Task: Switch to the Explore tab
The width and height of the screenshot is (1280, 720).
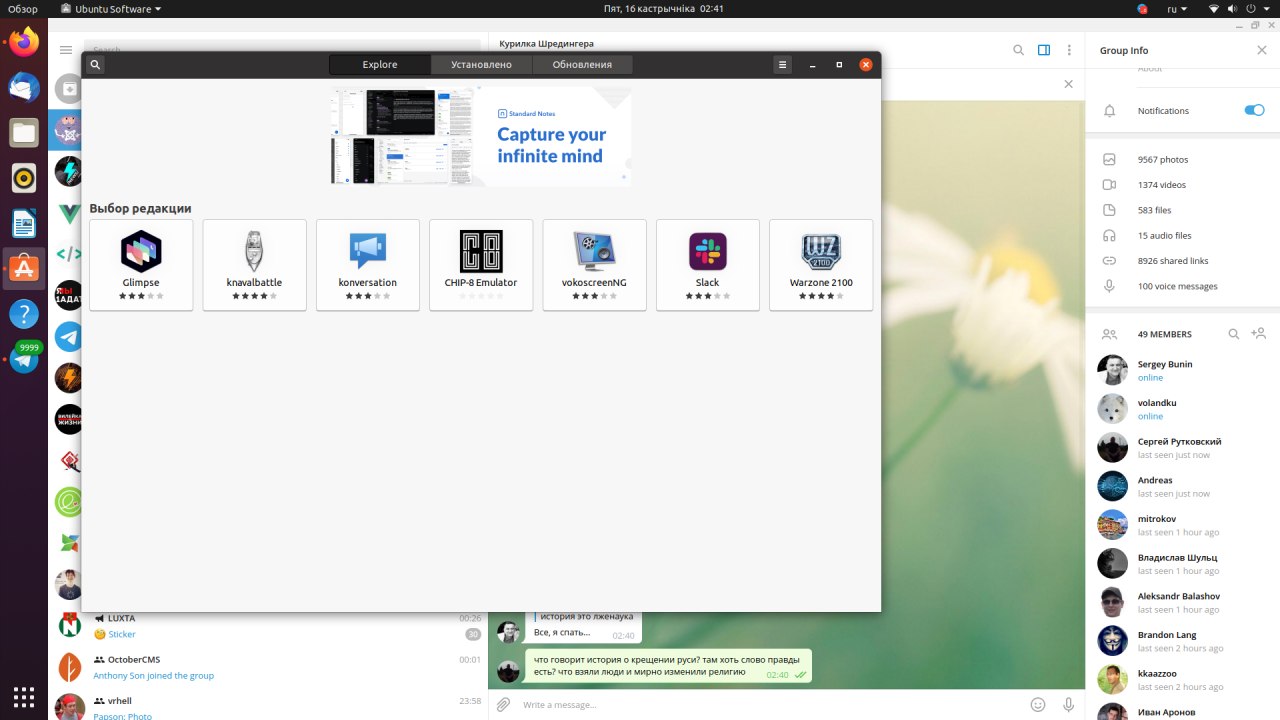Action: tap(380, 64)
